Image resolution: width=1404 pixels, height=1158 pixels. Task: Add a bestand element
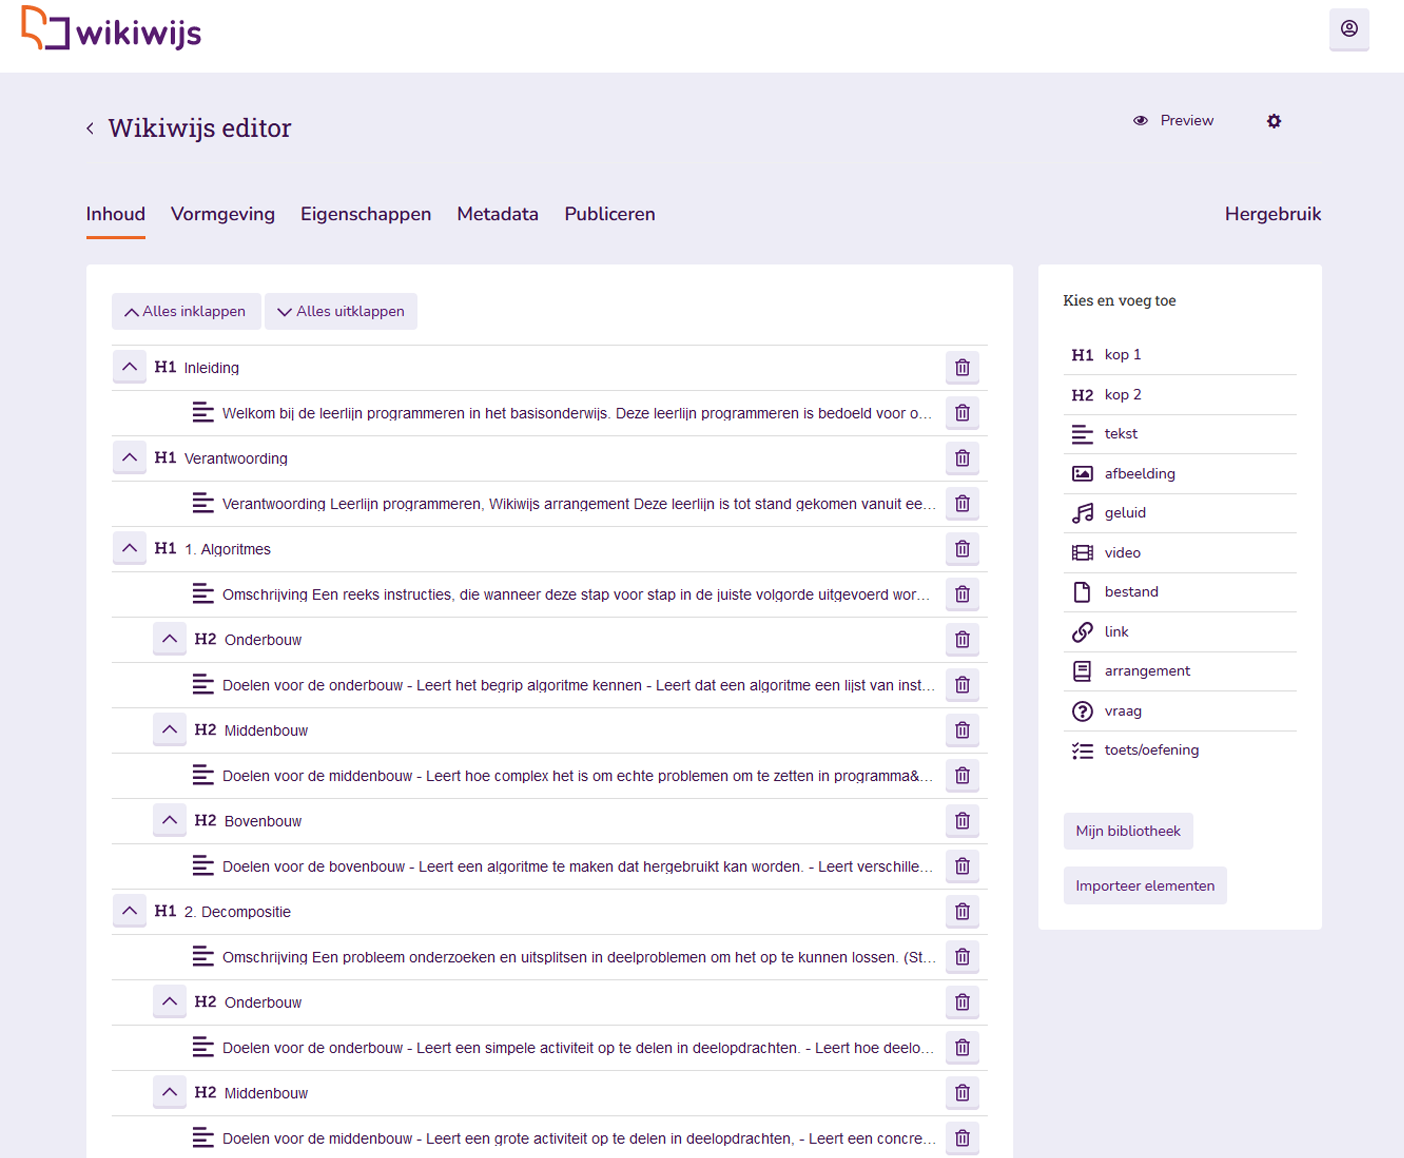[1131, 591]
